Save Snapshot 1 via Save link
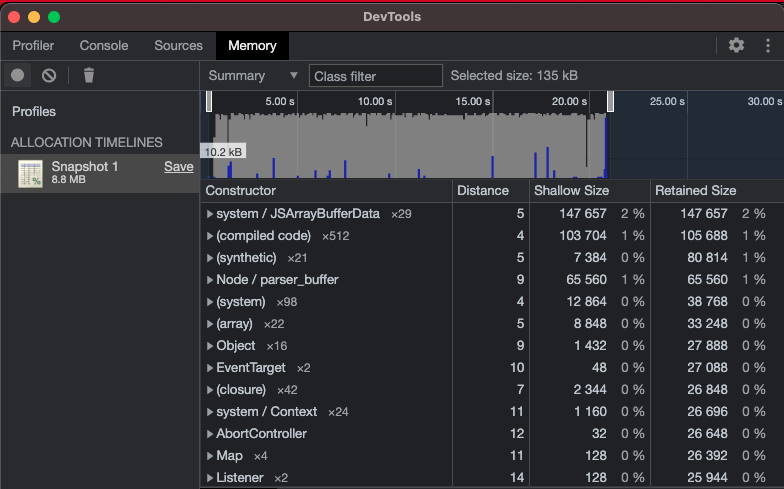The height and width of the screenshot is (489, 784). [178, 167]
